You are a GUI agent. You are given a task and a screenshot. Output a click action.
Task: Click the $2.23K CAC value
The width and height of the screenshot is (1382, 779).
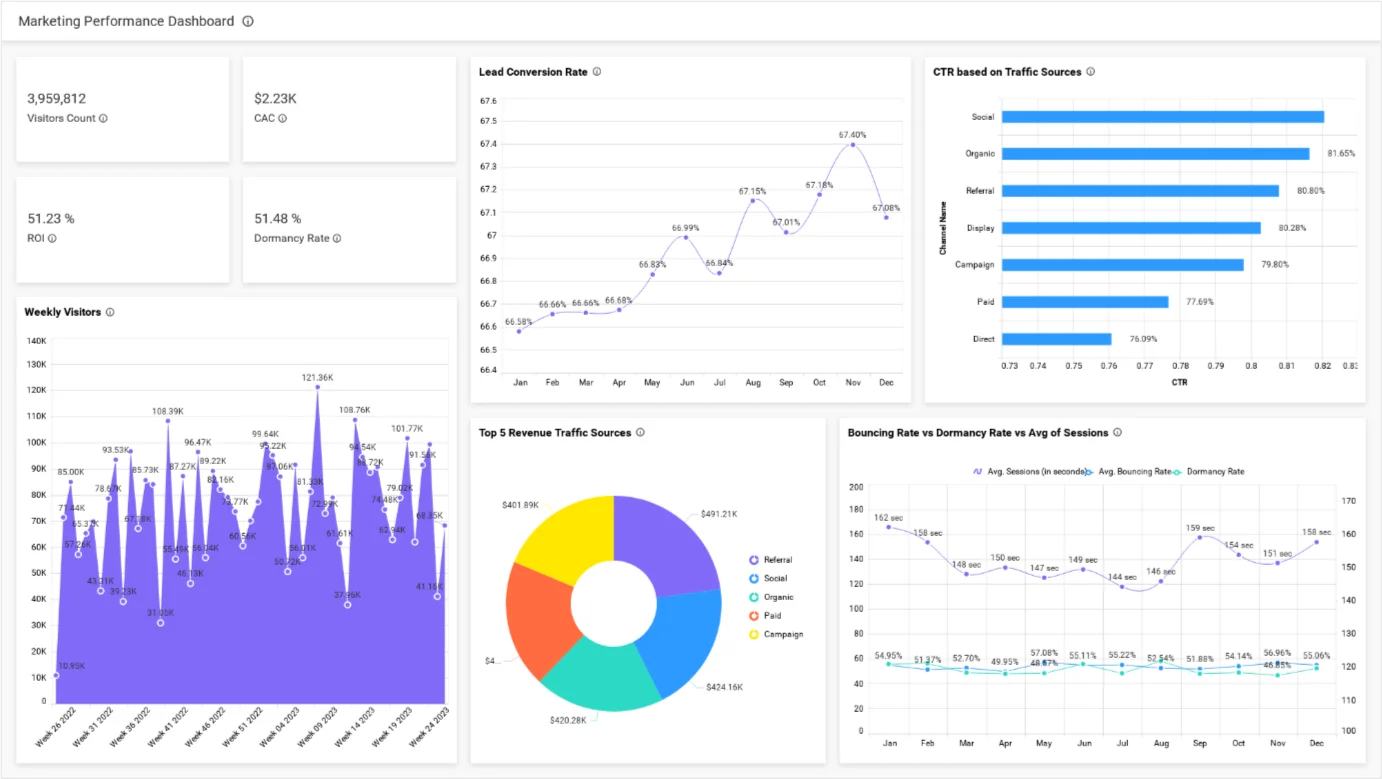pos(275,99)
